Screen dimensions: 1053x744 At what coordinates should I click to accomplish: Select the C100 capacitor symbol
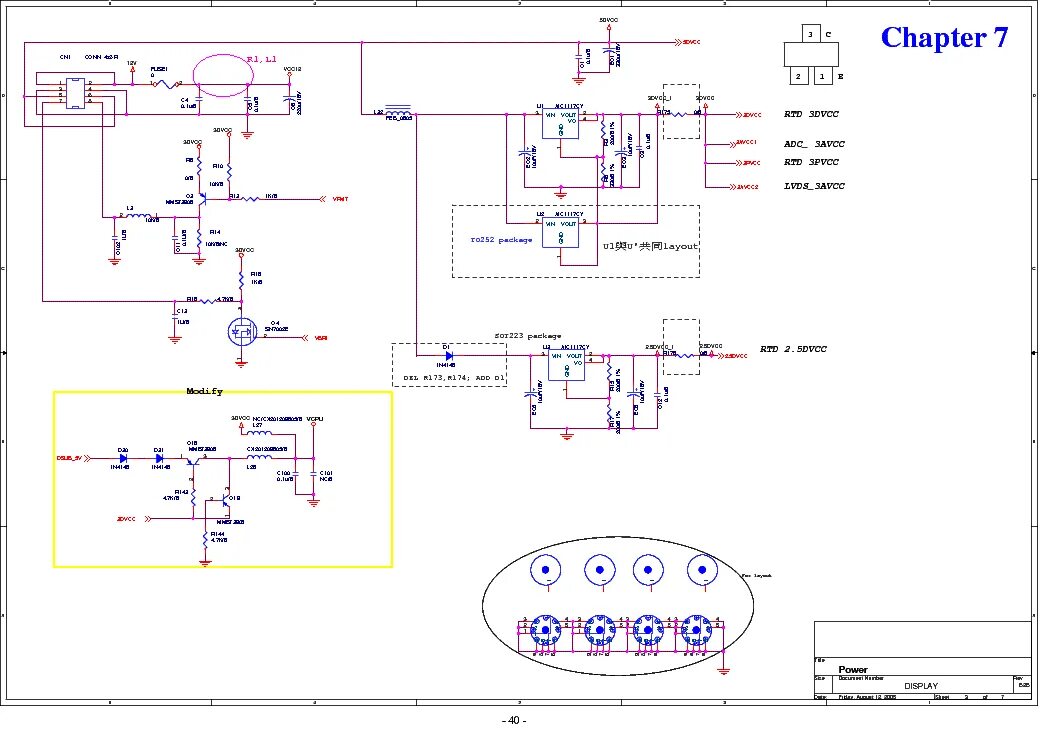295,473
